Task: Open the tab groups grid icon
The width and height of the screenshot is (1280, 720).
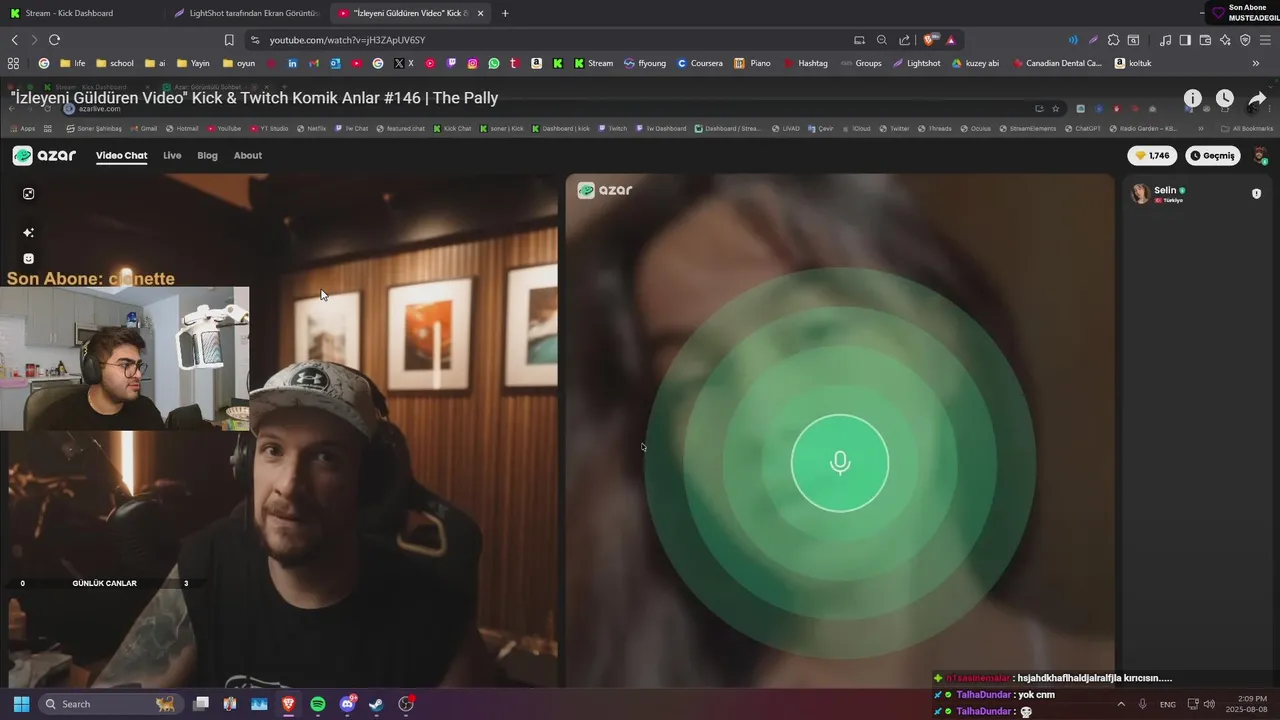Action: [x=13, y=63]
